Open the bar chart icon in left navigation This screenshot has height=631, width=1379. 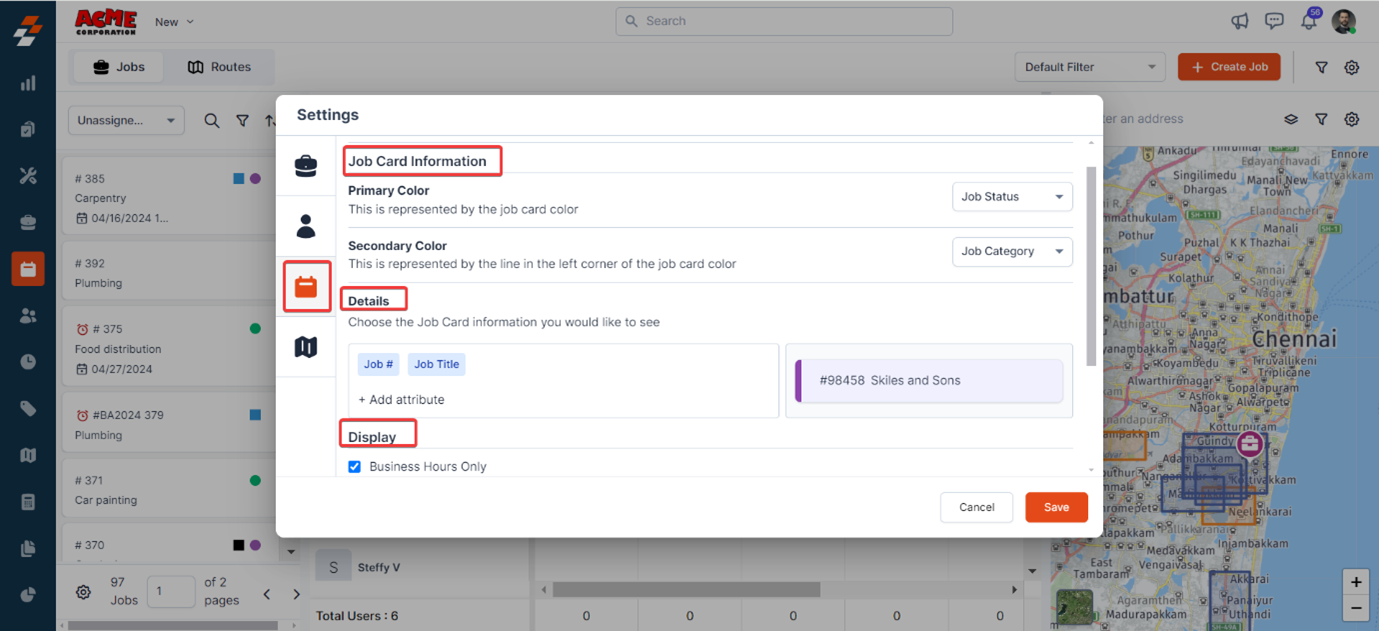(28, 83)
